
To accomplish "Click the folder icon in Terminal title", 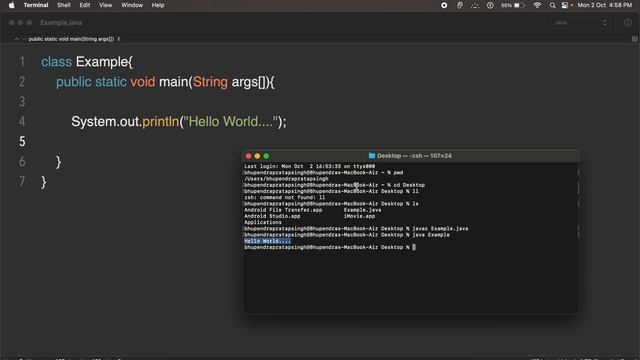I will click(372, 156).
